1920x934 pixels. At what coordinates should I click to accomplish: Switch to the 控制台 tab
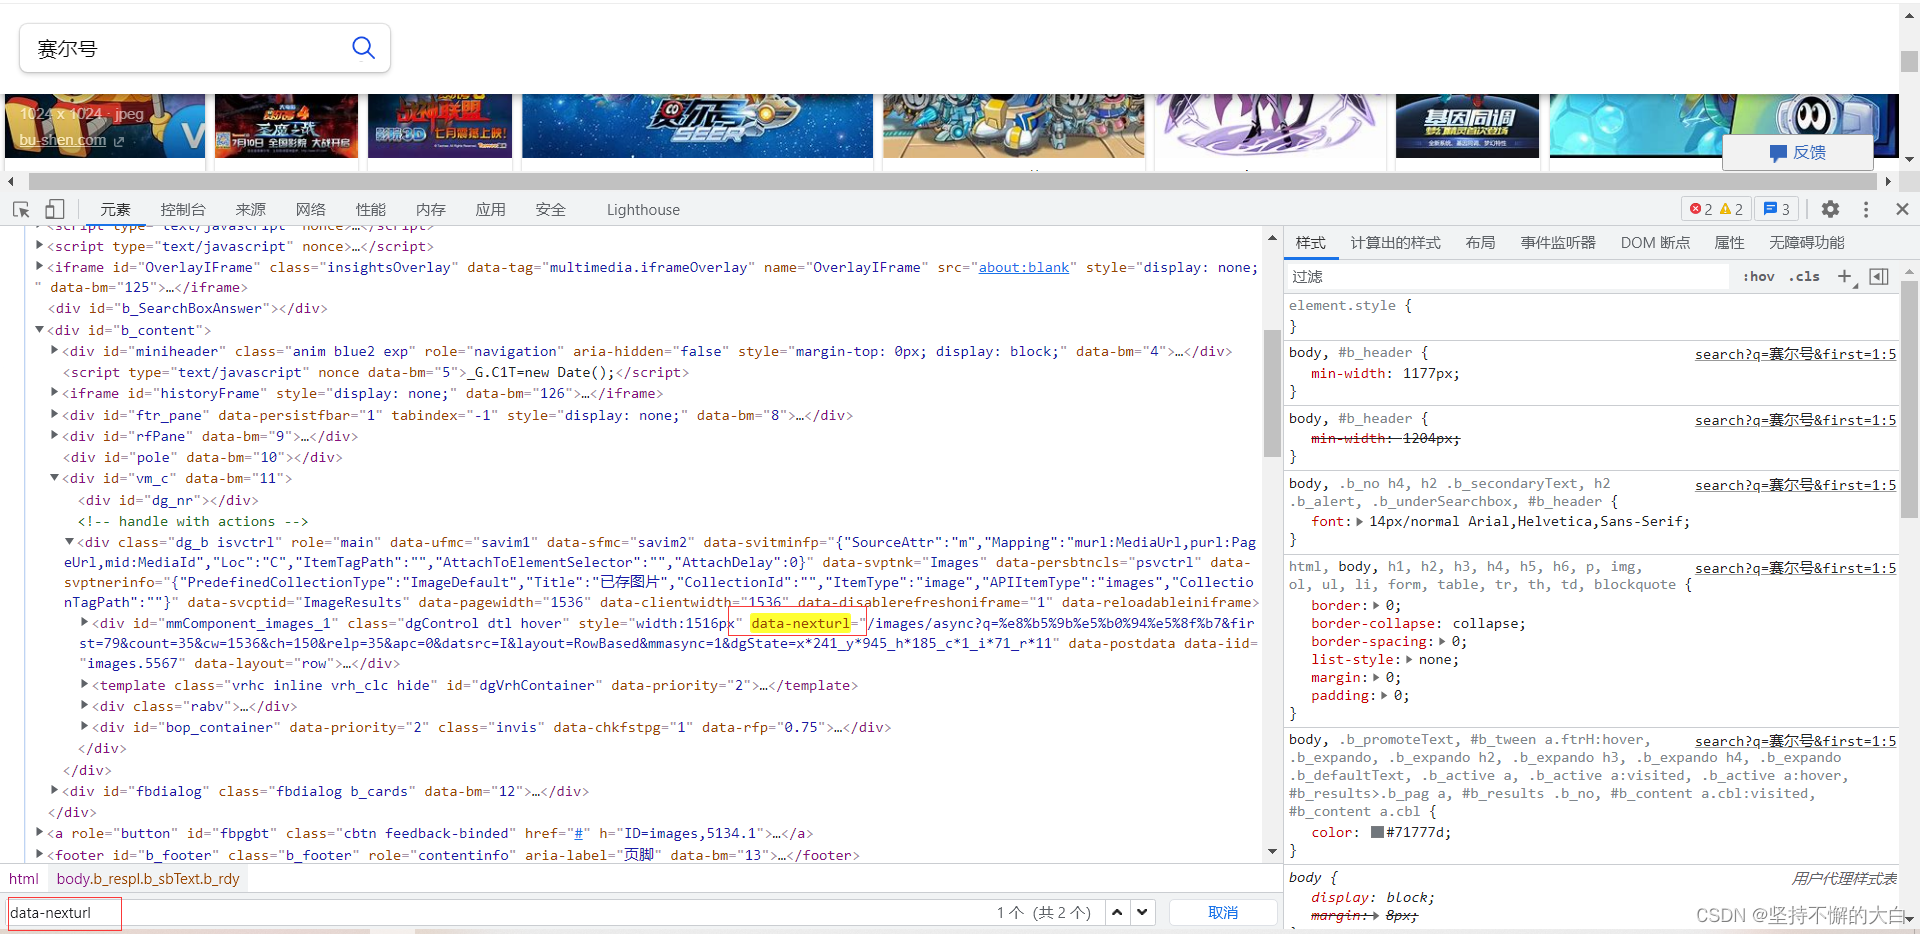[183, 209]
